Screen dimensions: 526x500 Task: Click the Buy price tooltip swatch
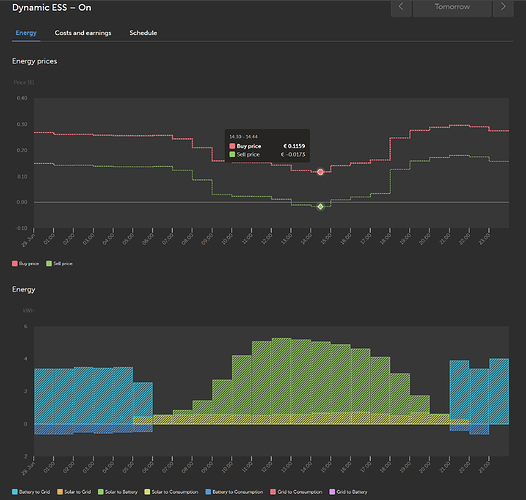[x=232, y=146]
